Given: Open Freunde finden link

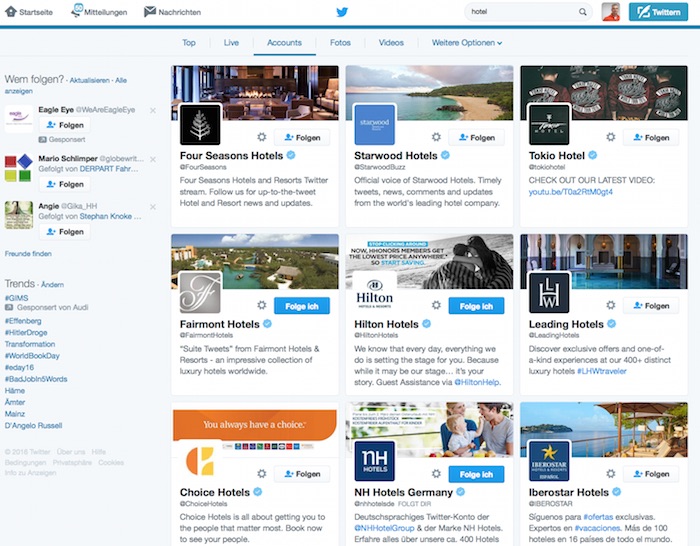Looking at the screenshot, I should pos(28,254).
